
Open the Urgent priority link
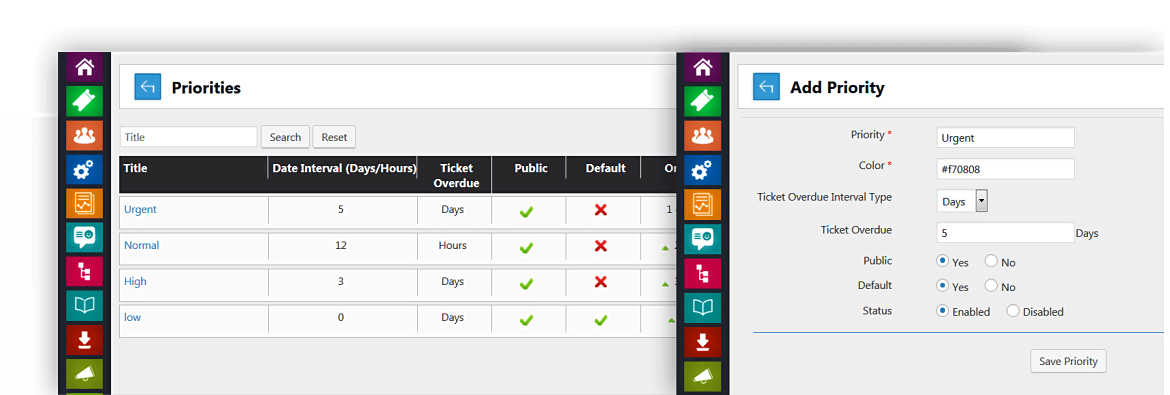140,209
